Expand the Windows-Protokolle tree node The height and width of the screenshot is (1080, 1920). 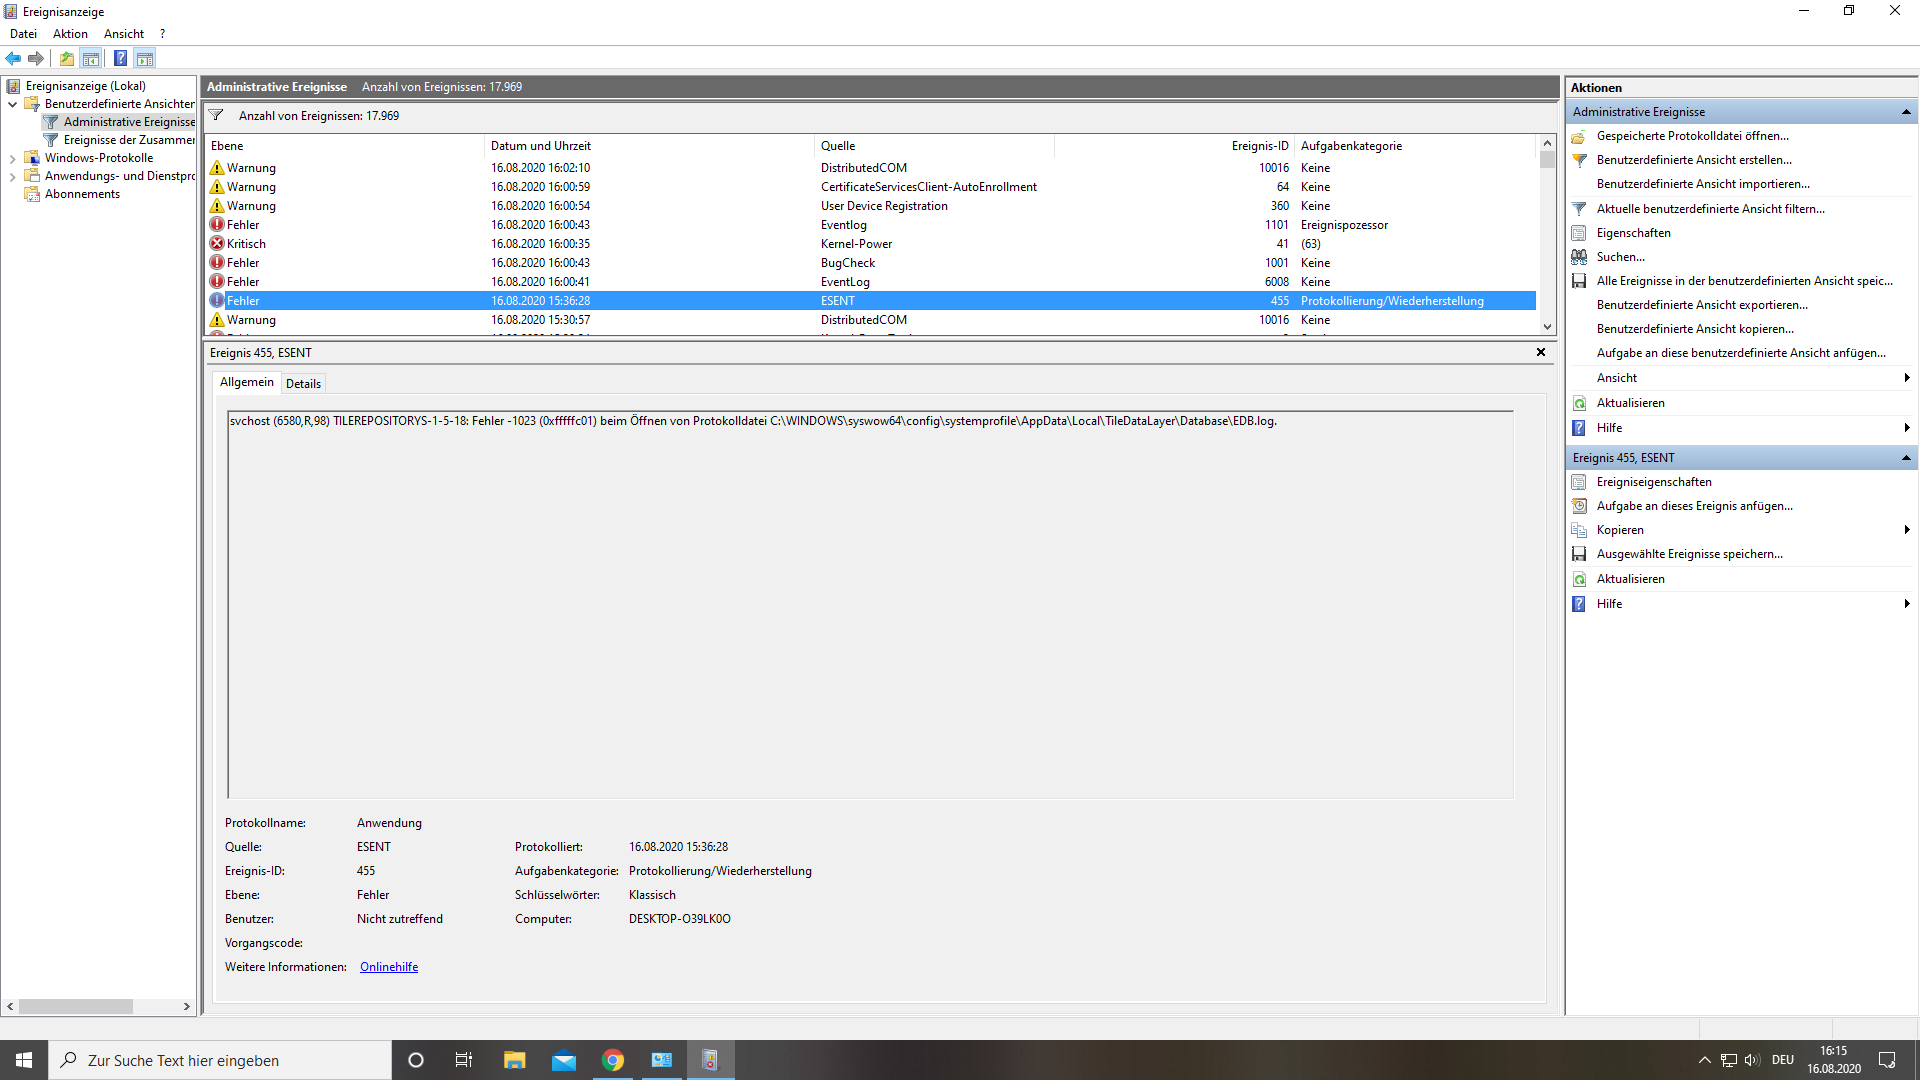pyautogui.click(x=12, y=158)
